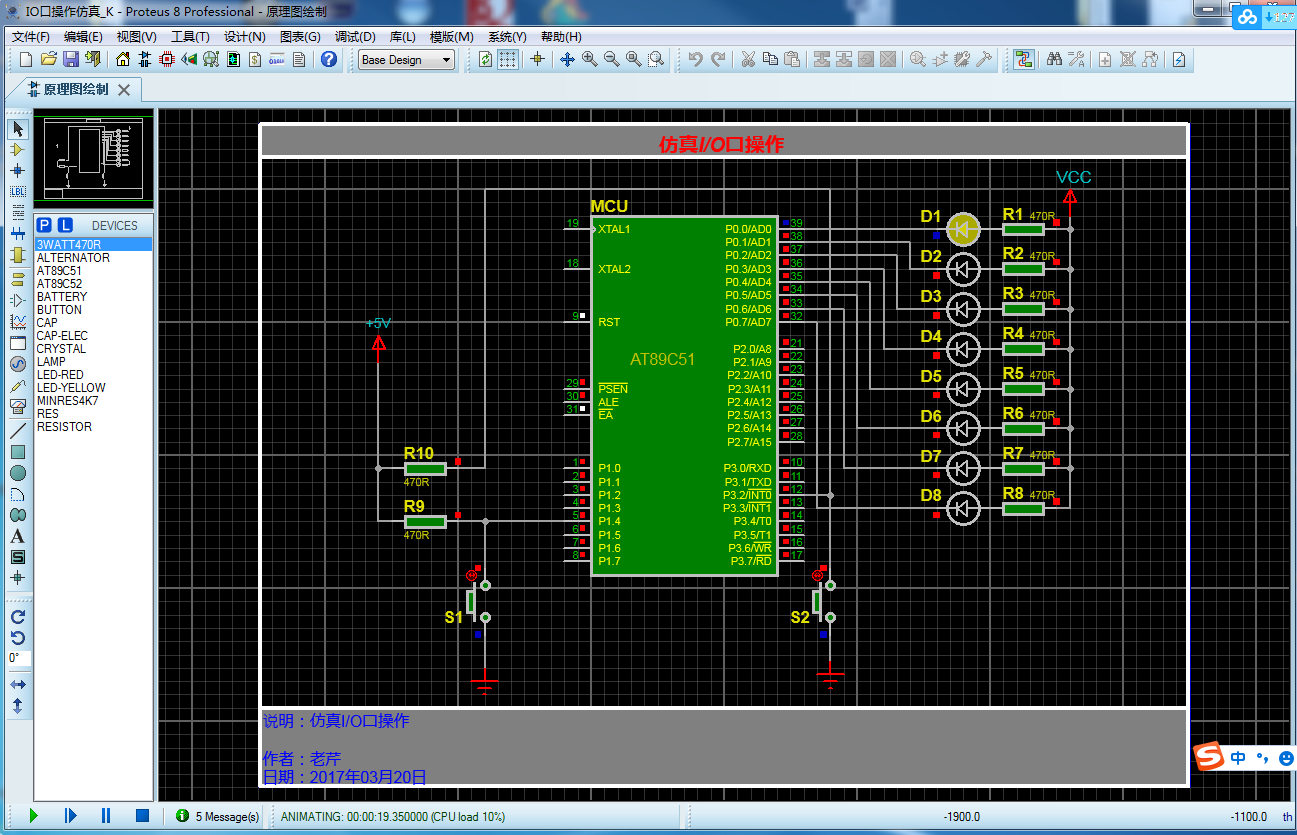Open help with the blue question mark icon
Viewport: 1297px width, 835px height.
[x=329, y=59]
